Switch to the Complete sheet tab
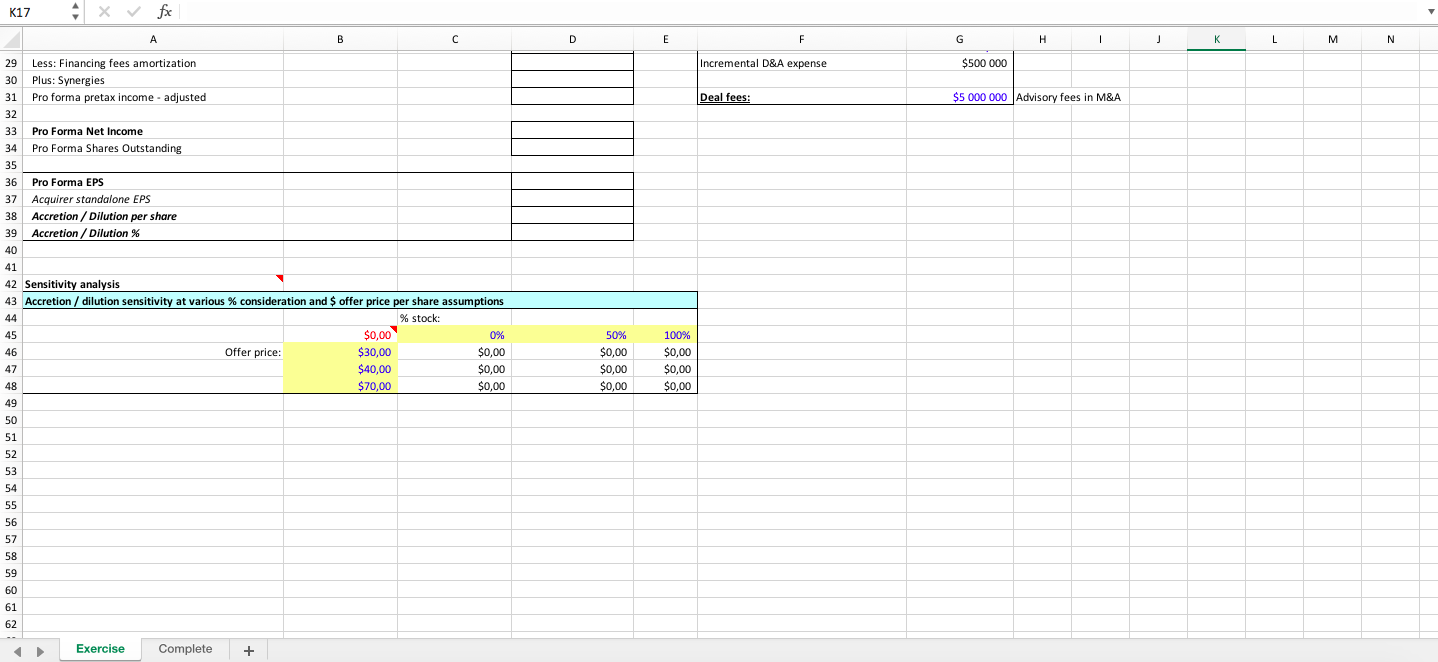This screenshot has height=662, width=1438. point(185,649)
